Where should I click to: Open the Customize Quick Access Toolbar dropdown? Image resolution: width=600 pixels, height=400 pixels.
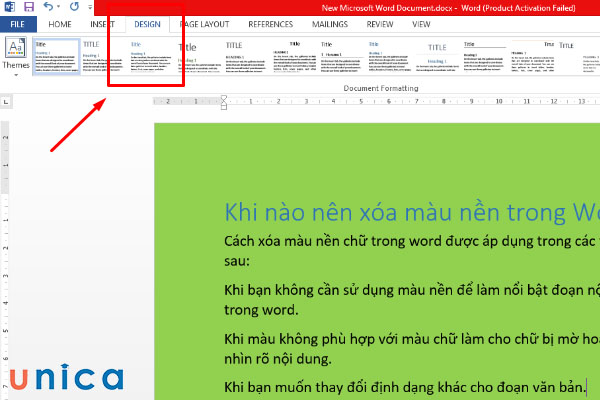point(90,7)
